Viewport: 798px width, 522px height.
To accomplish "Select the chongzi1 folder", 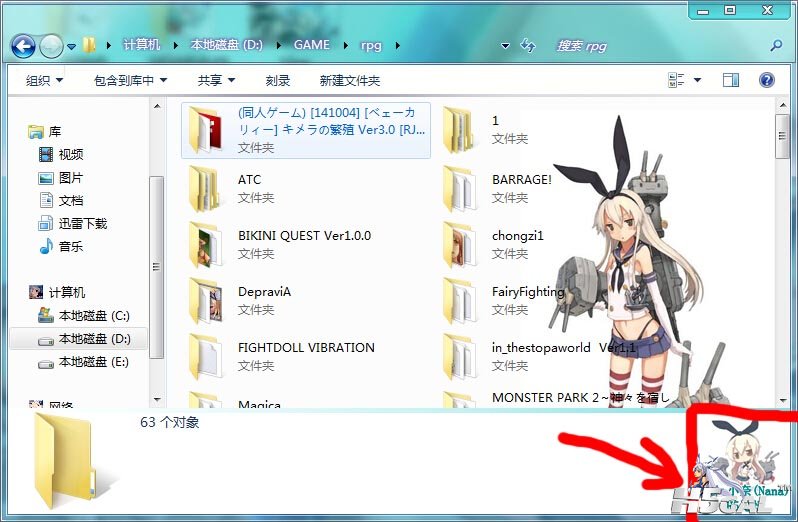I will 517,236.
